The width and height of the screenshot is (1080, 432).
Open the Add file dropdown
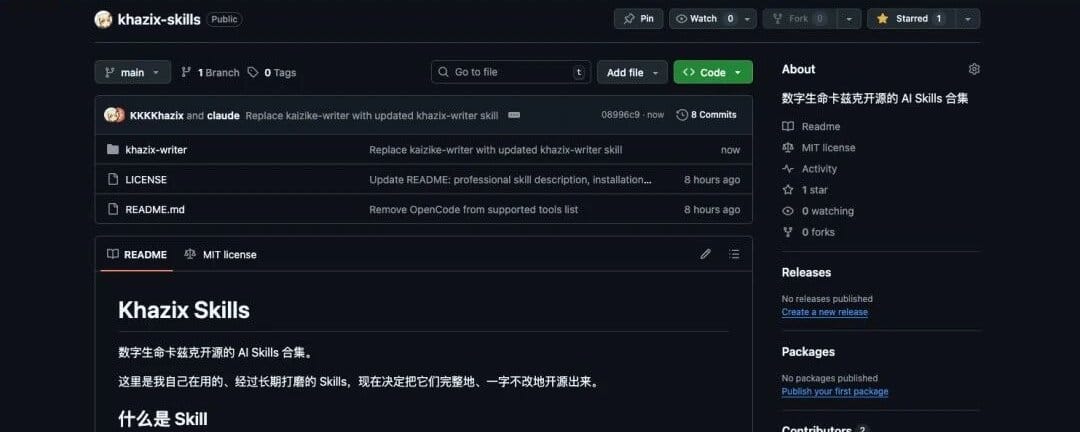(x=632, y=72)
